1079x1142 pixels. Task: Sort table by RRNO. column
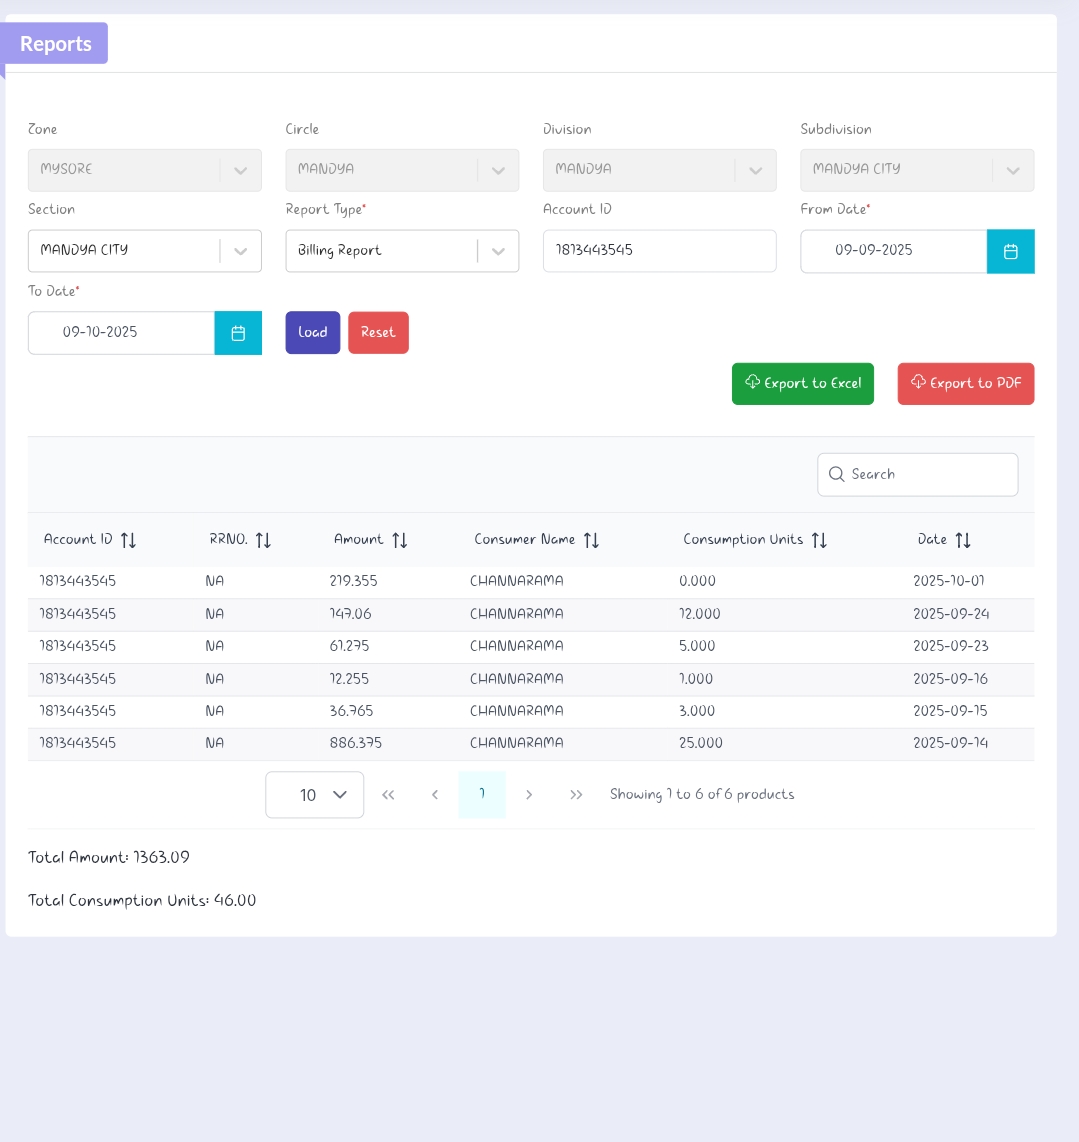coord(263,540)
